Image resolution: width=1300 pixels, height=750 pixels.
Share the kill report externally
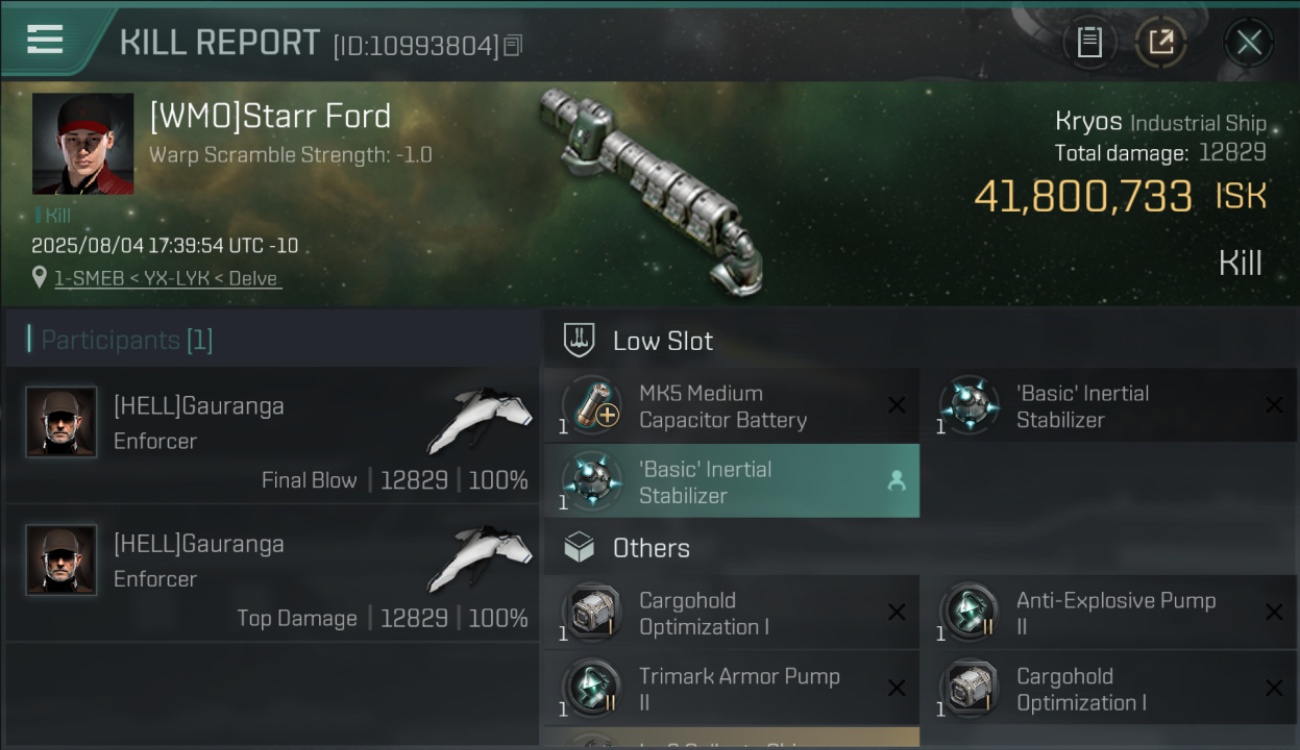coord(1161,43)
